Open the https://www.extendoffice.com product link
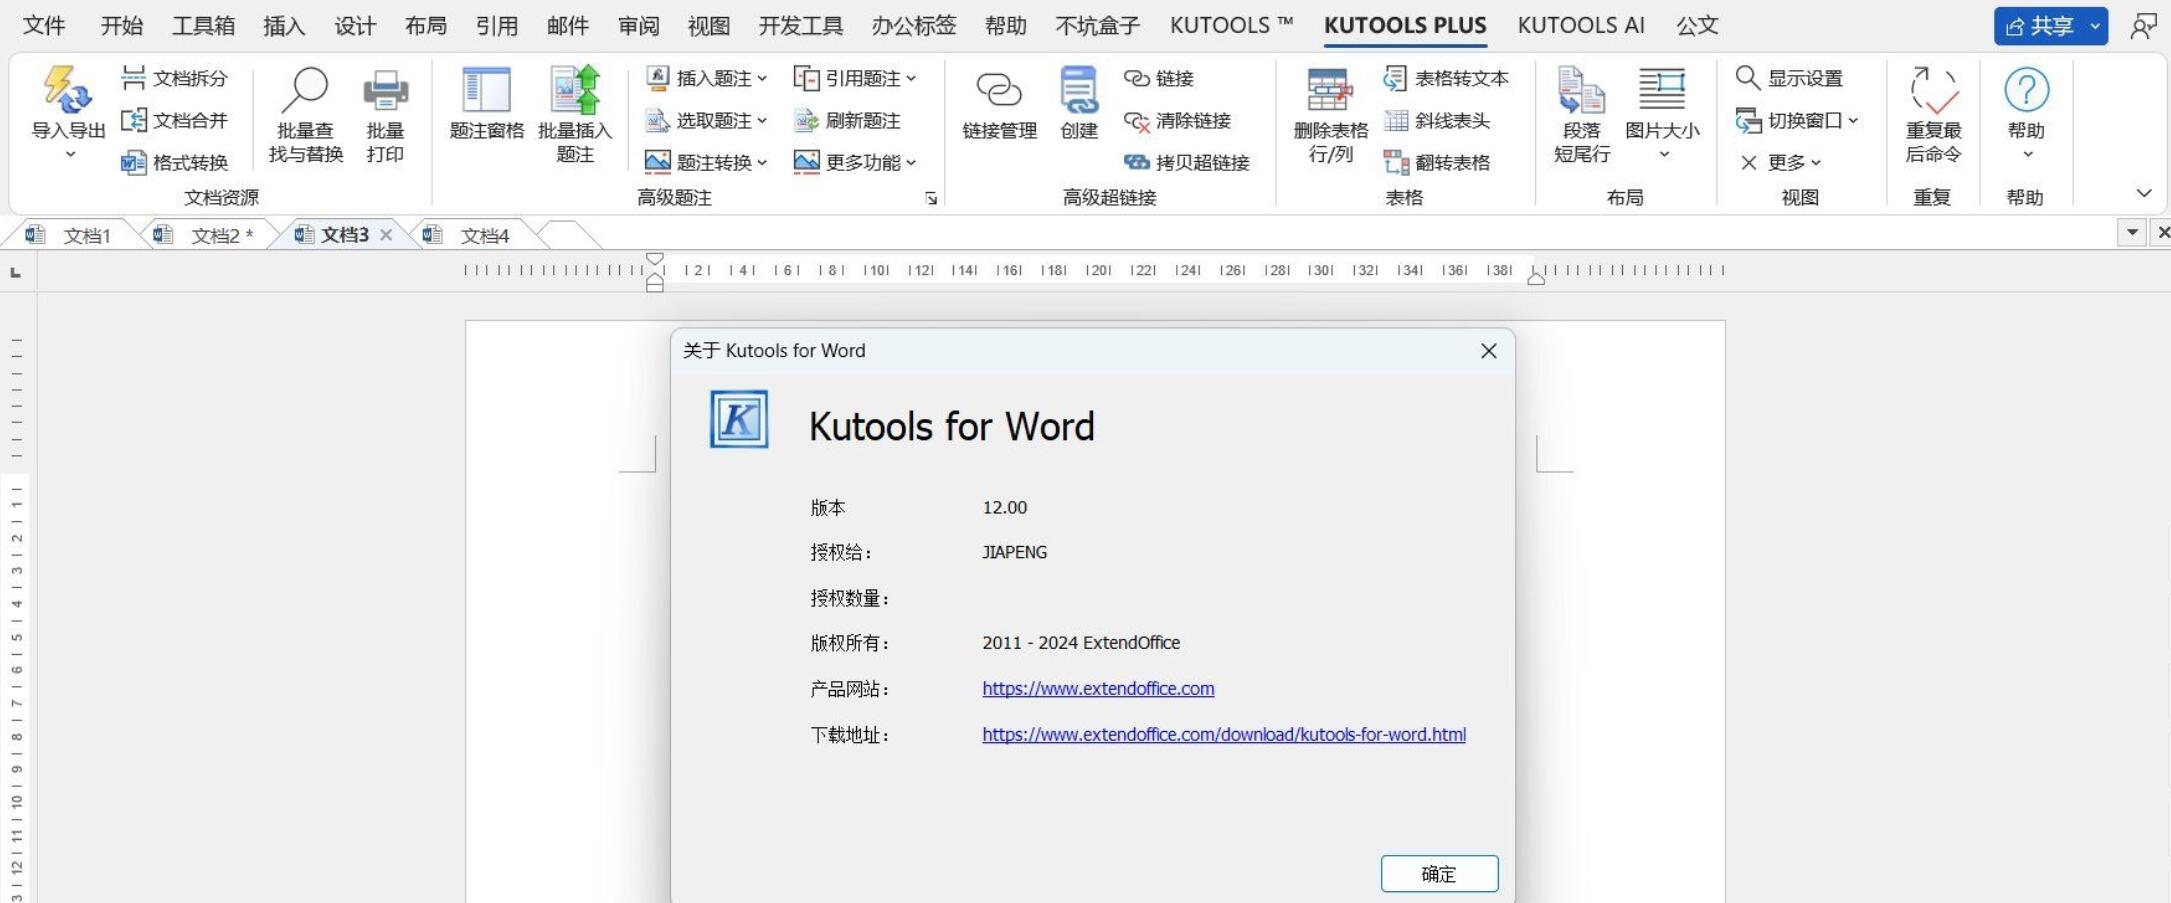This screenshot has width=2171, height=903. click(1098, 688)
